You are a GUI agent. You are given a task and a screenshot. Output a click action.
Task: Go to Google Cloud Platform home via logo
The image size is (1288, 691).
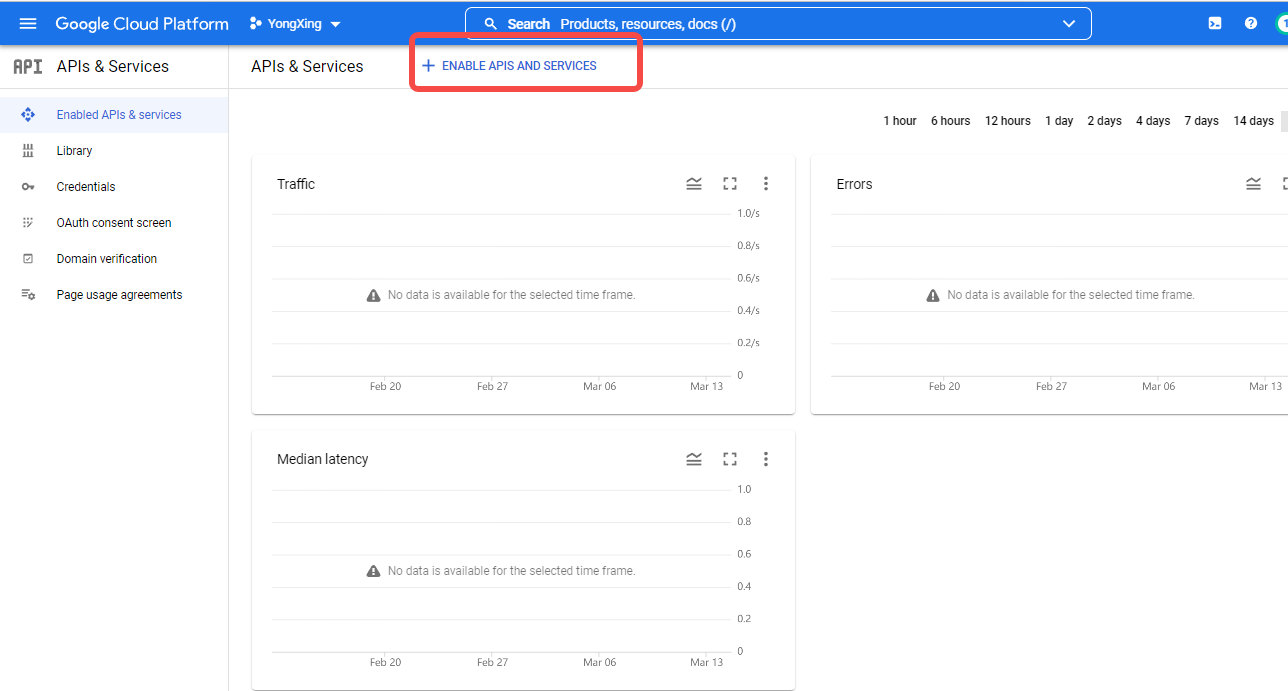142,24
